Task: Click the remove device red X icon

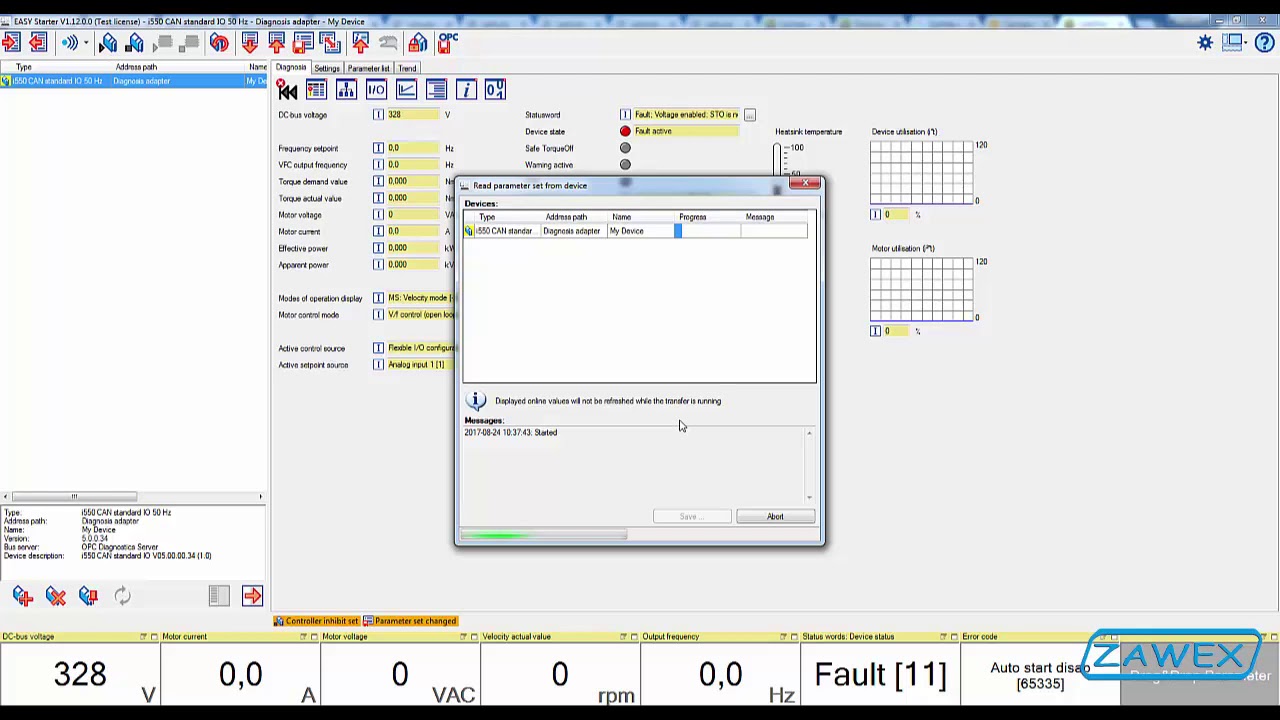Action: click(56, 596)
